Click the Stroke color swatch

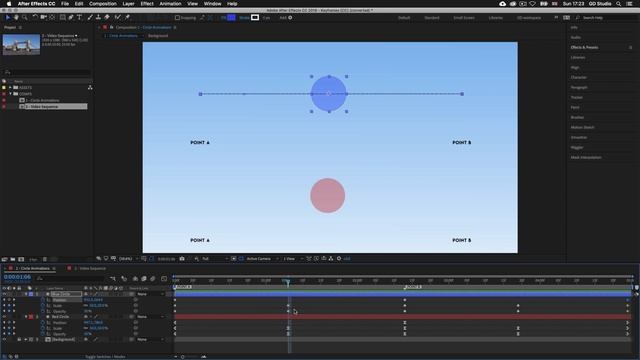255,18
